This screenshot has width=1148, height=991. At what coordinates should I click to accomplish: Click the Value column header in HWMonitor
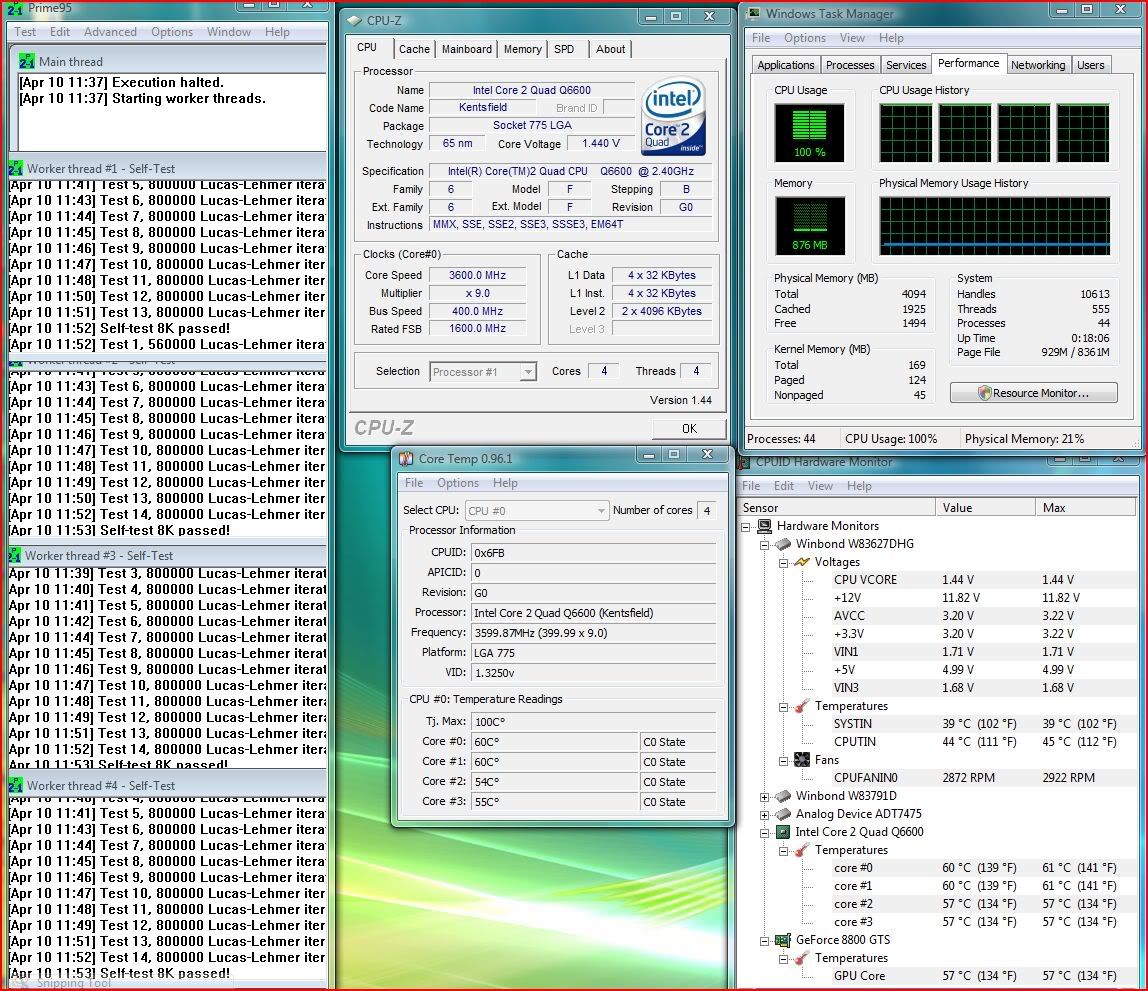985,507
